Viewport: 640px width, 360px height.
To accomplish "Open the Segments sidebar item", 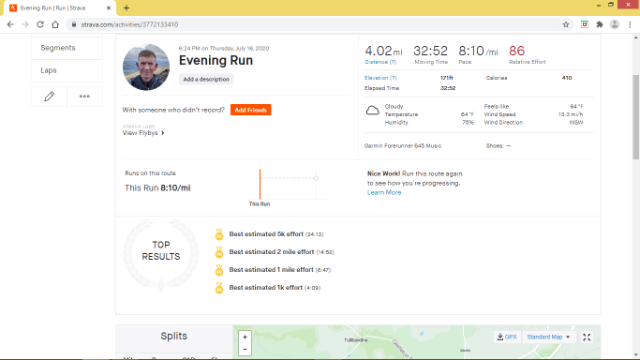I will (67, 48).
